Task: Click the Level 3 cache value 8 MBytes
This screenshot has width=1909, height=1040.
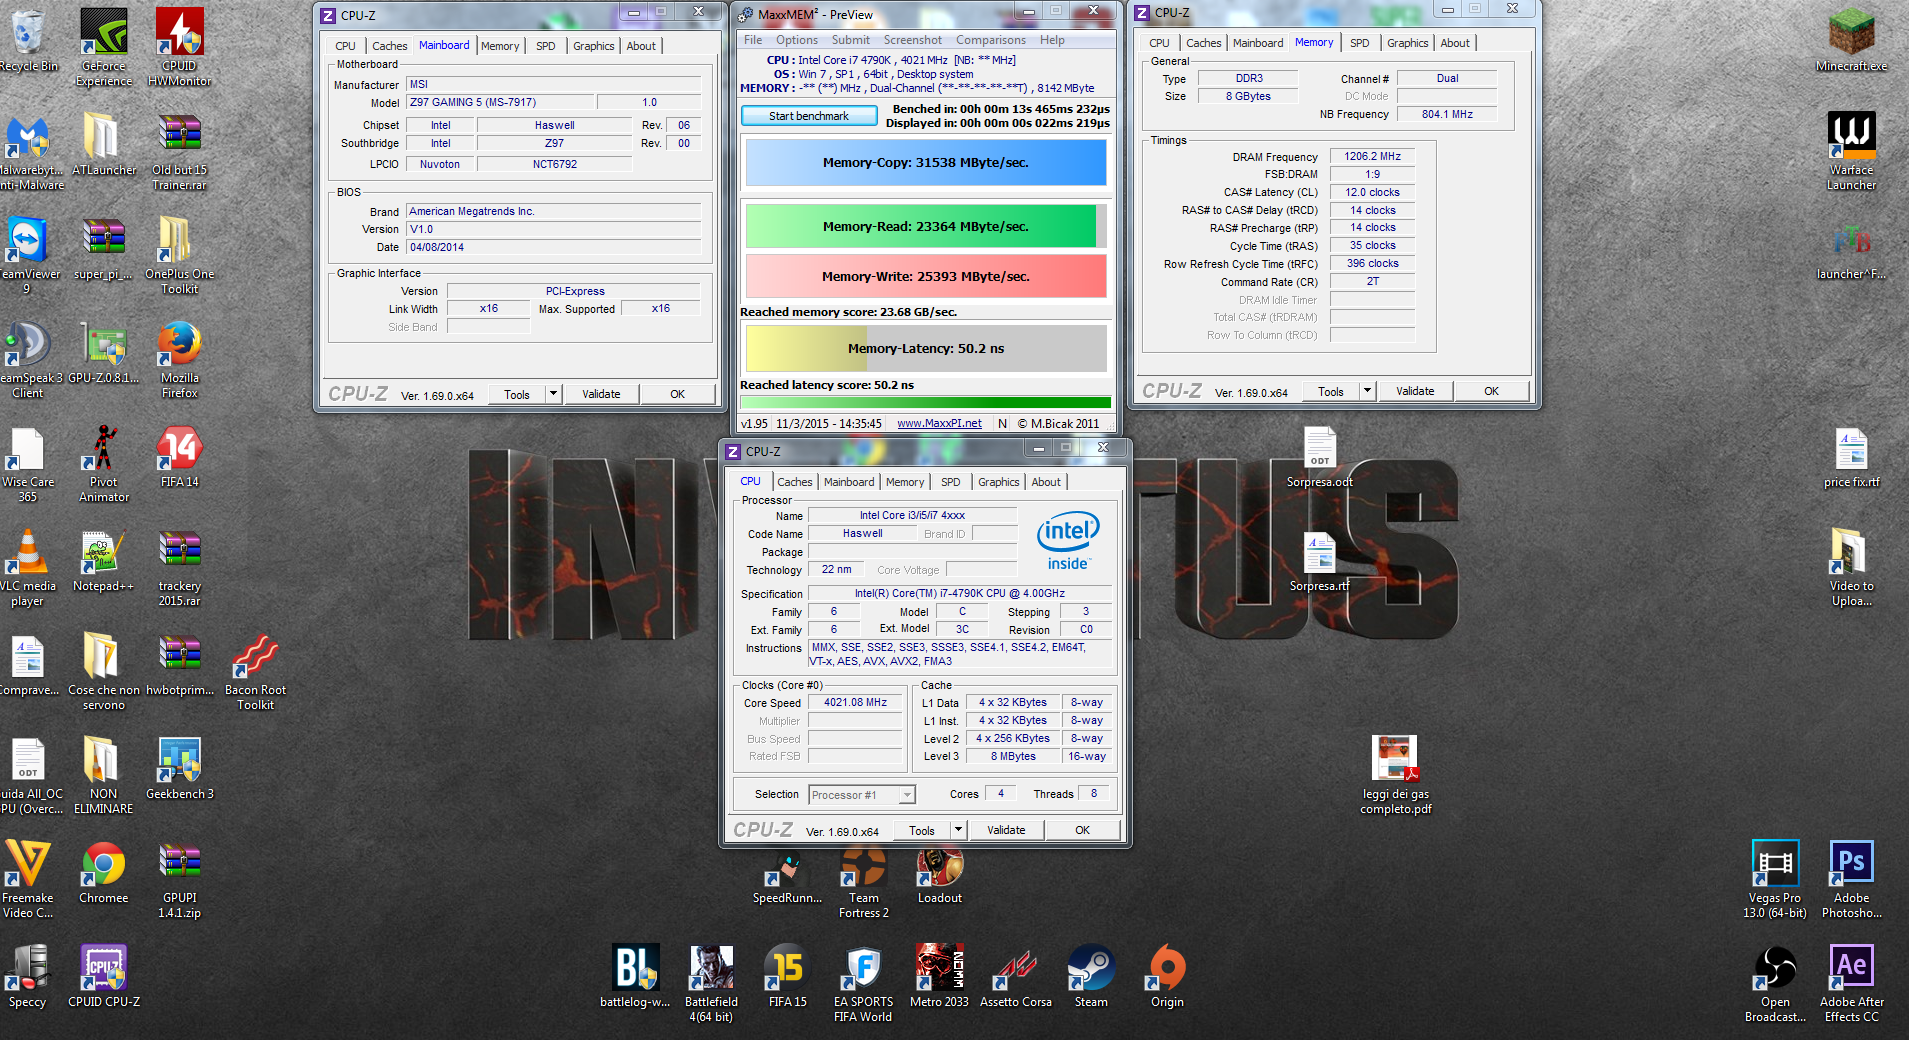Action: (x=1013, y=756)
